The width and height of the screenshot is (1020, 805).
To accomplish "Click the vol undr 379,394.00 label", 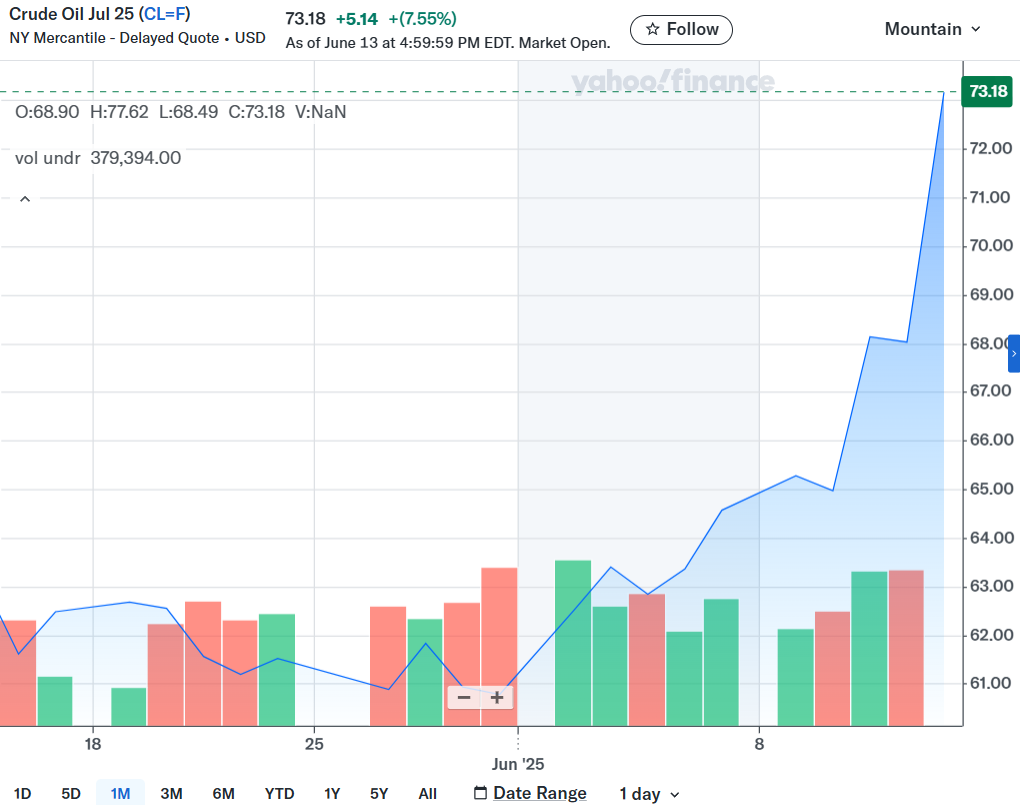I will [98, 158].
